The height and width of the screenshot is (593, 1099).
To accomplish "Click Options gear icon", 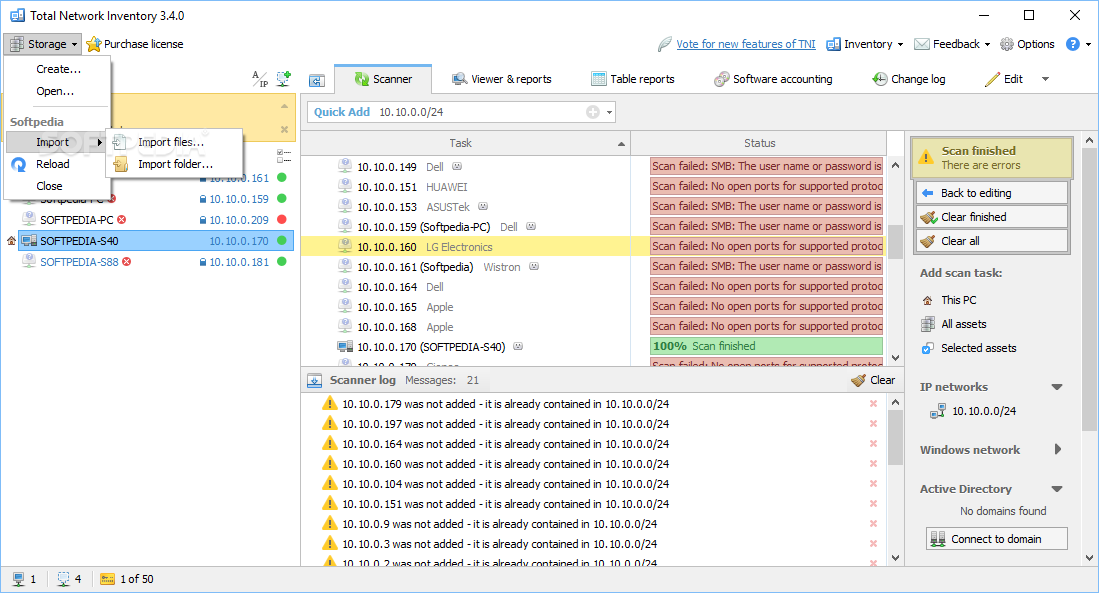I will (1006, 44).
